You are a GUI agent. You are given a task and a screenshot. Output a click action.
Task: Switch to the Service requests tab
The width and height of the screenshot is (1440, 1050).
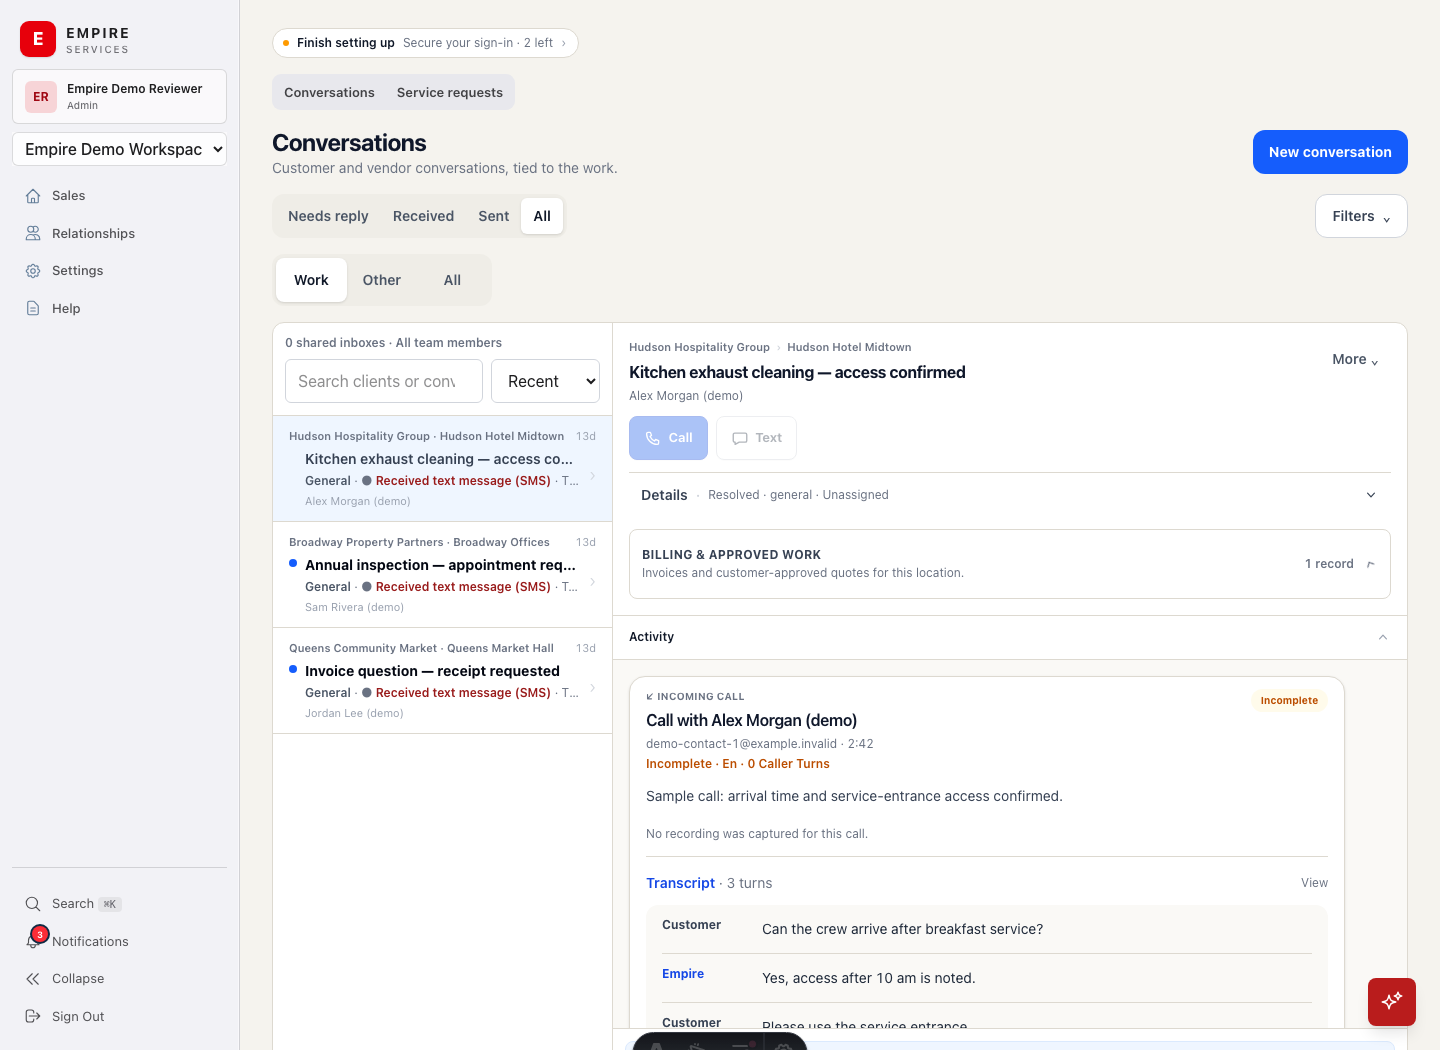450,92
